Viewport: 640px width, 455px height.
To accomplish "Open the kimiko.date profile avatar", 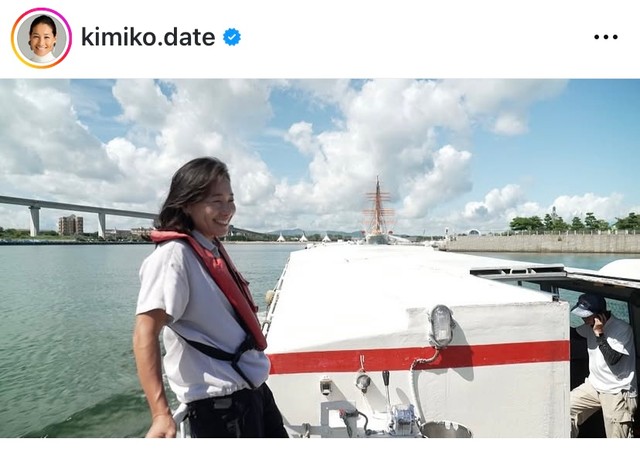I will 42,38.
